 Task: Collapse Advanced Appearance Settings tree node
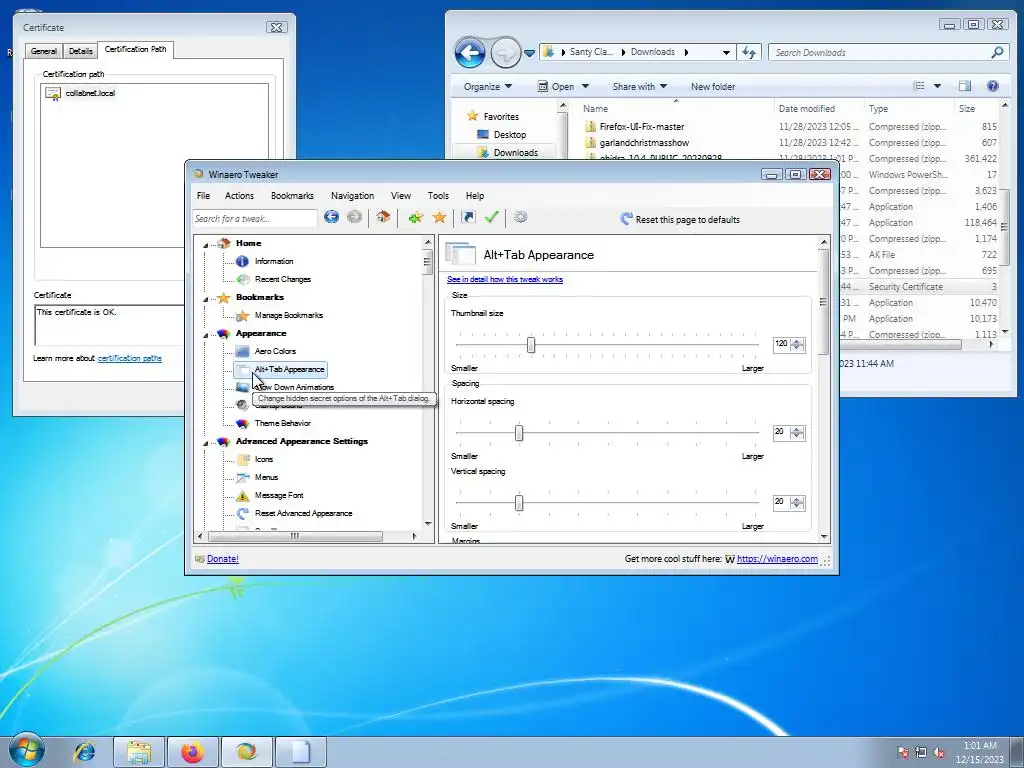tap(206, 443)
